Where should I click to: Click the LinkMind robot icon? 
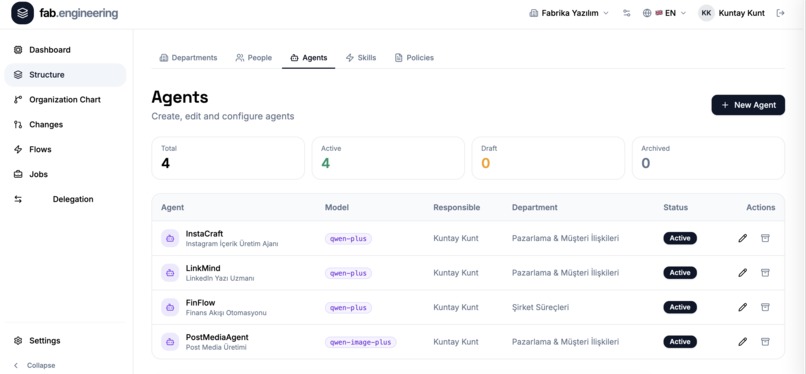[170, 273]
